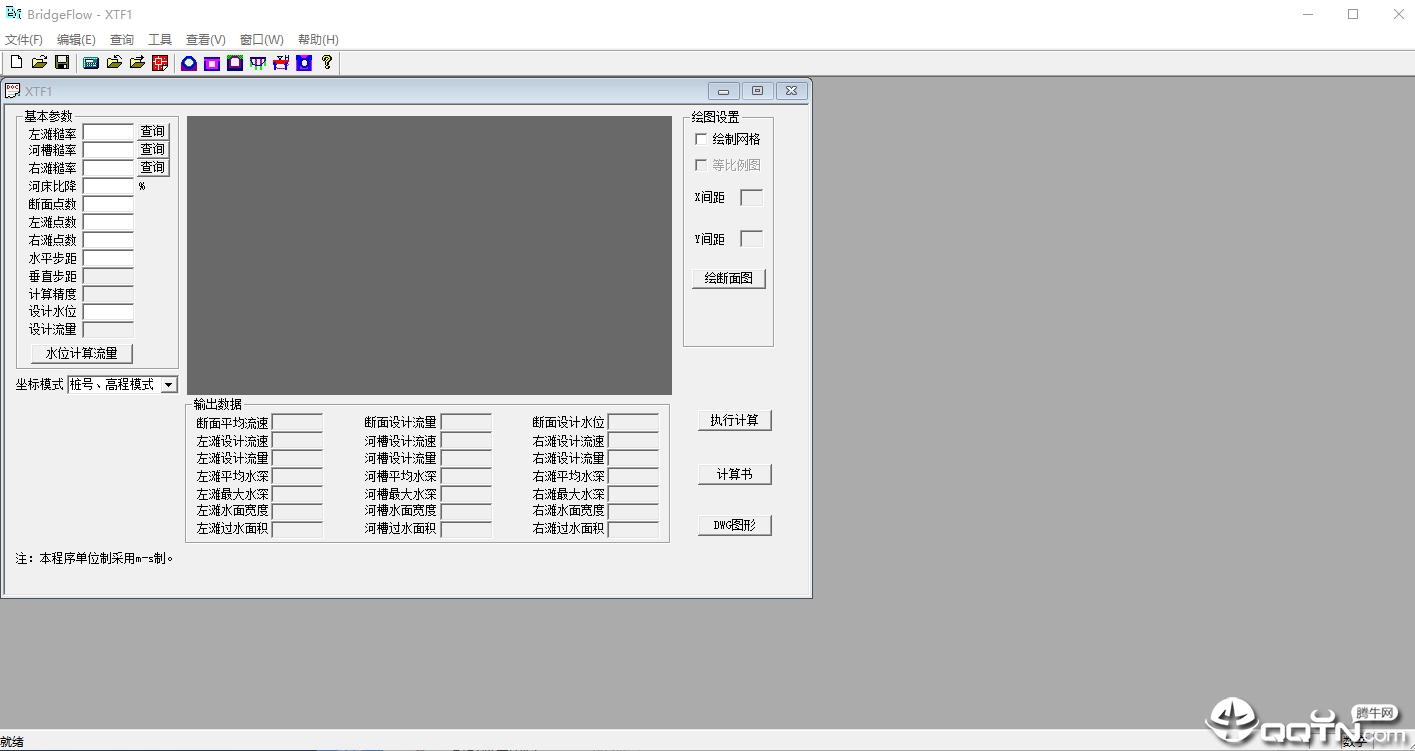Expand the 坐标模式 dropdown list
The width and height of the screenshot is (1415, 751).
point(169,385)
